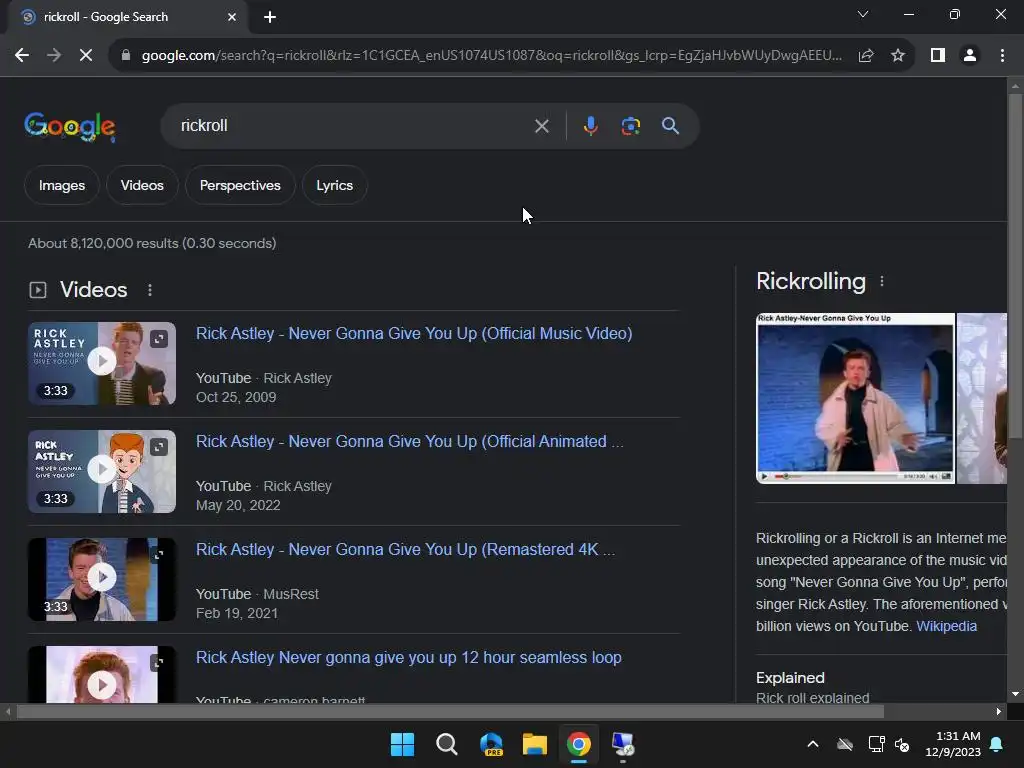
Task: Click horizontal scrollbar right arrow
Action: click(999, 712)
